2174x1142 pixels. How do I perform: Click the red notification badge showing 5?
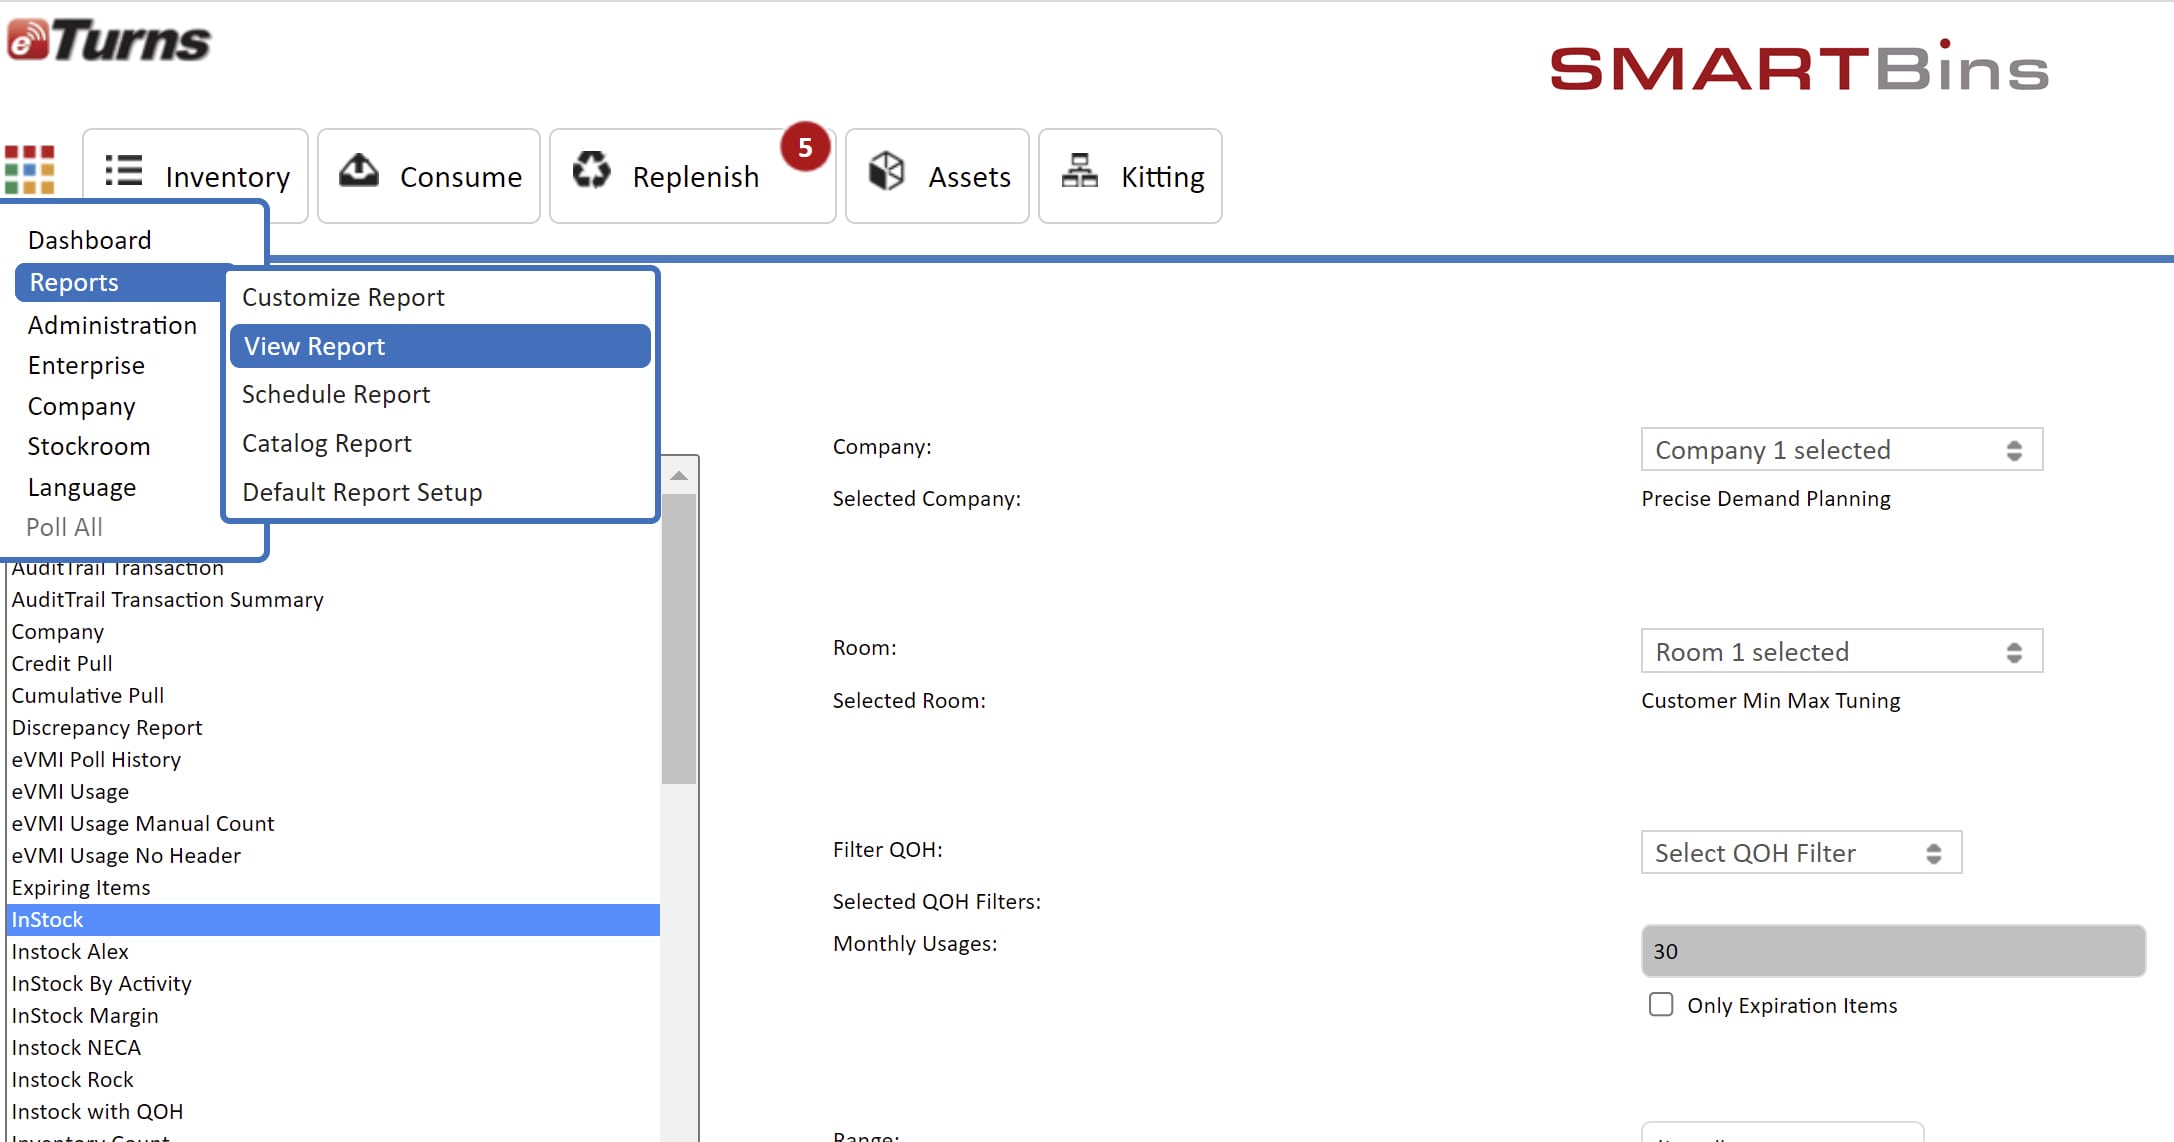(x=805, y=148)
